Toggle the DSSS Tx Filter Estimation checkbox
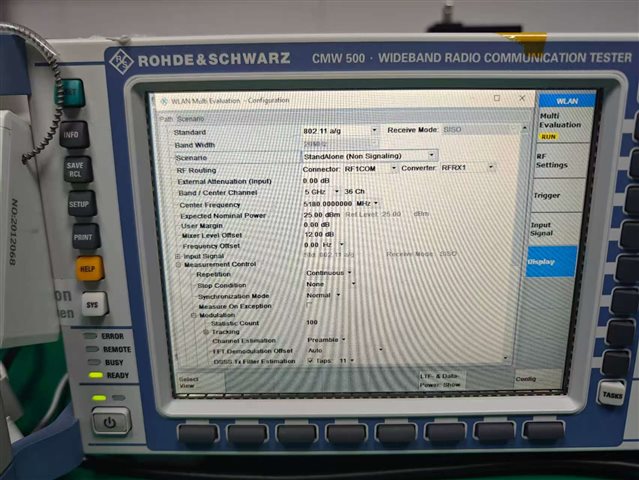 pos(311,361)
